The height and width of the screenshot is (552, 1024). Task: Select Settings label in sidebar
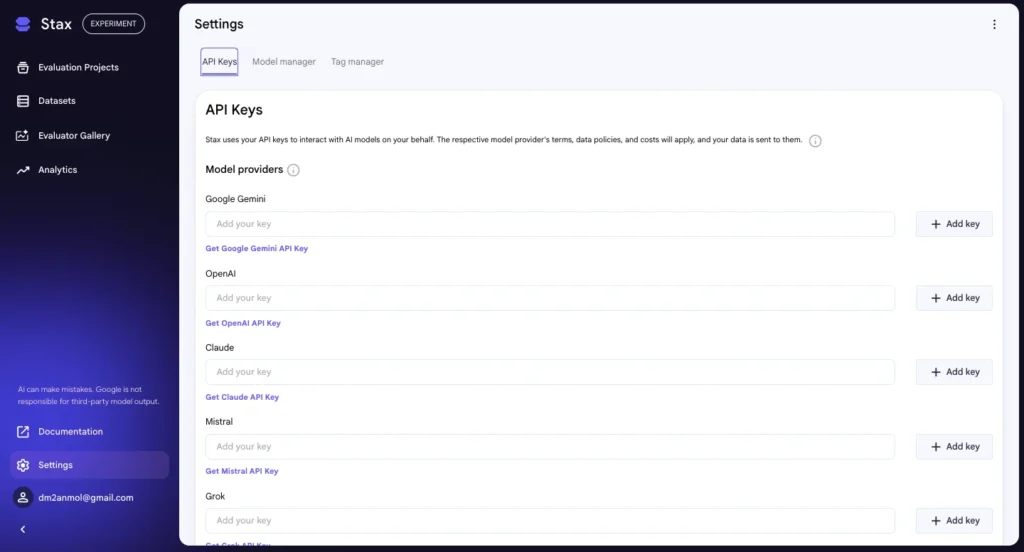click(x=56, y=465)
